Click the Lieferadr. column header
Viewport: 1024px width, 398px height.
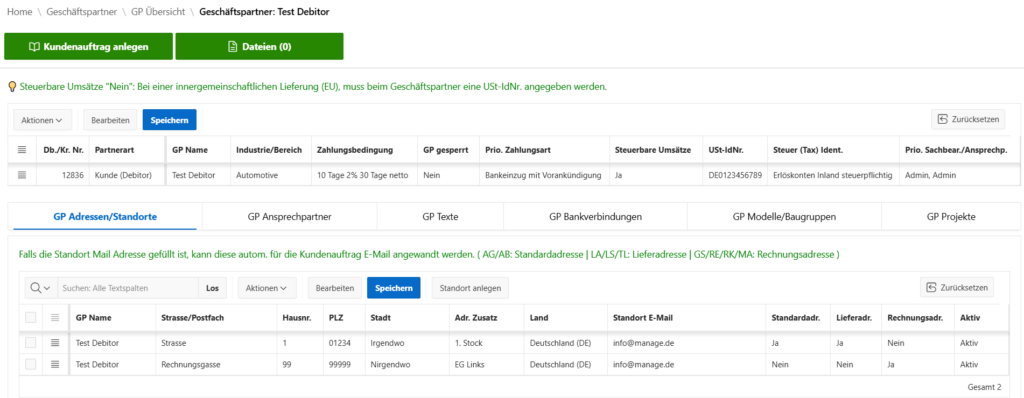(854, 318)
